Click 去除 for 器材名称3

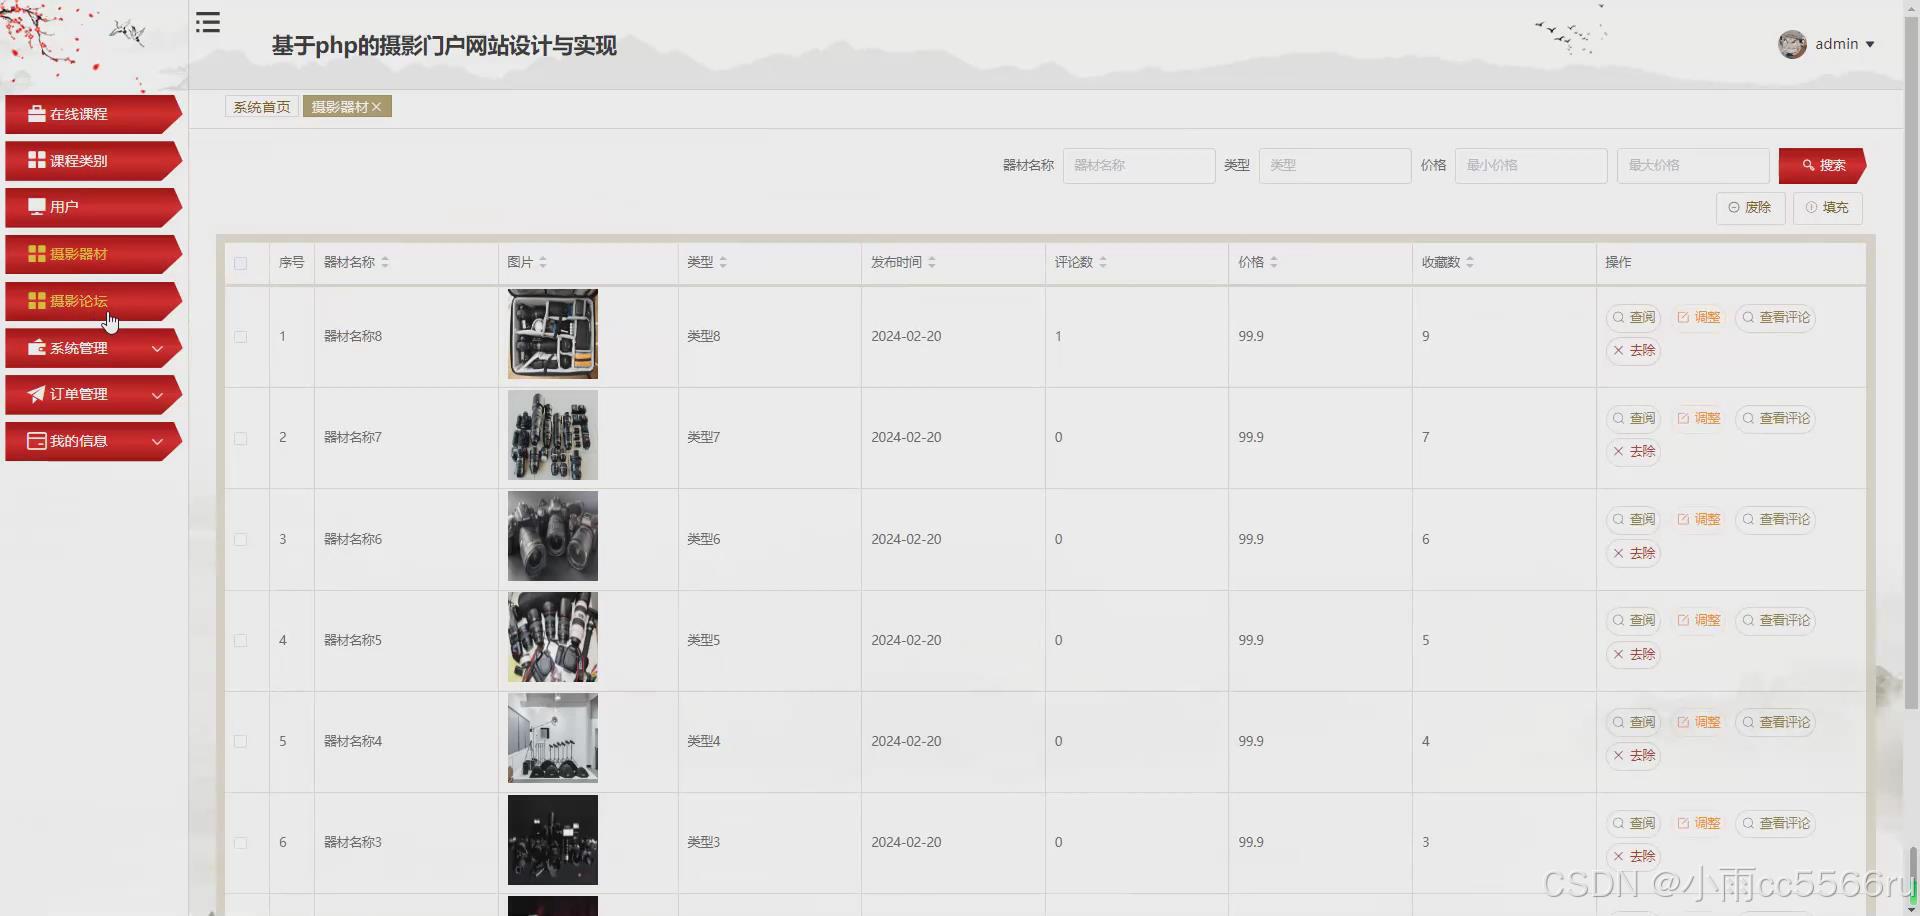pos(1634,856)
